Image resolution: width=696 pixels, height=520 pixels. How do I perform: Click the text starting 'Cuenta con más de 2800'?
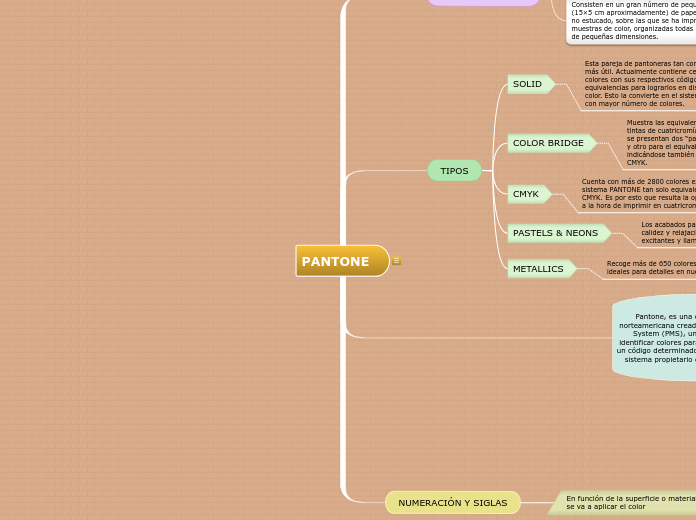(639, 194)
